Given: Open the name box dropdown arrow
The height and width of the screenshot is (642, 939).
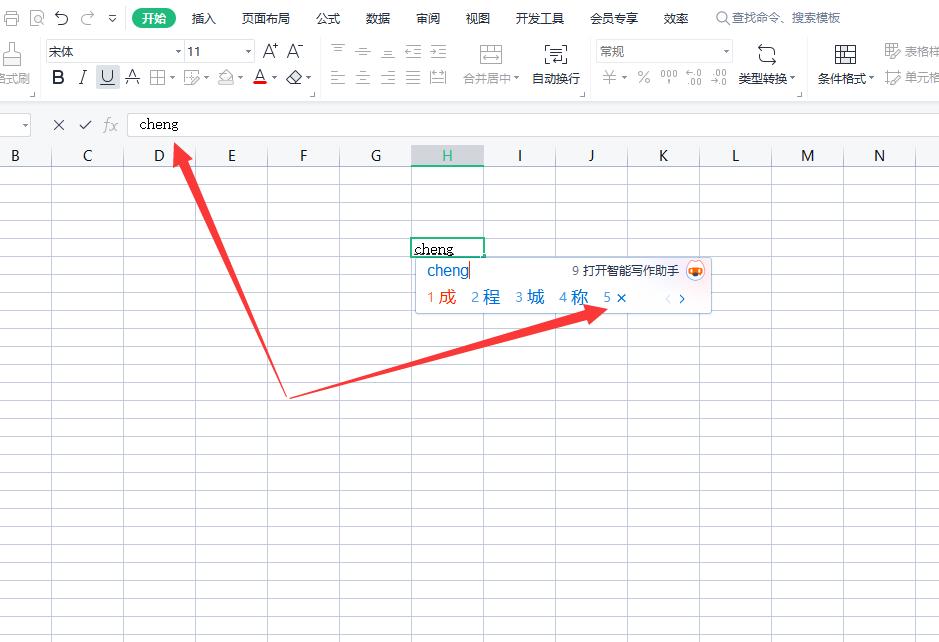Looking at the screenshot, I should pyautogui.click(x=25, y=125).
